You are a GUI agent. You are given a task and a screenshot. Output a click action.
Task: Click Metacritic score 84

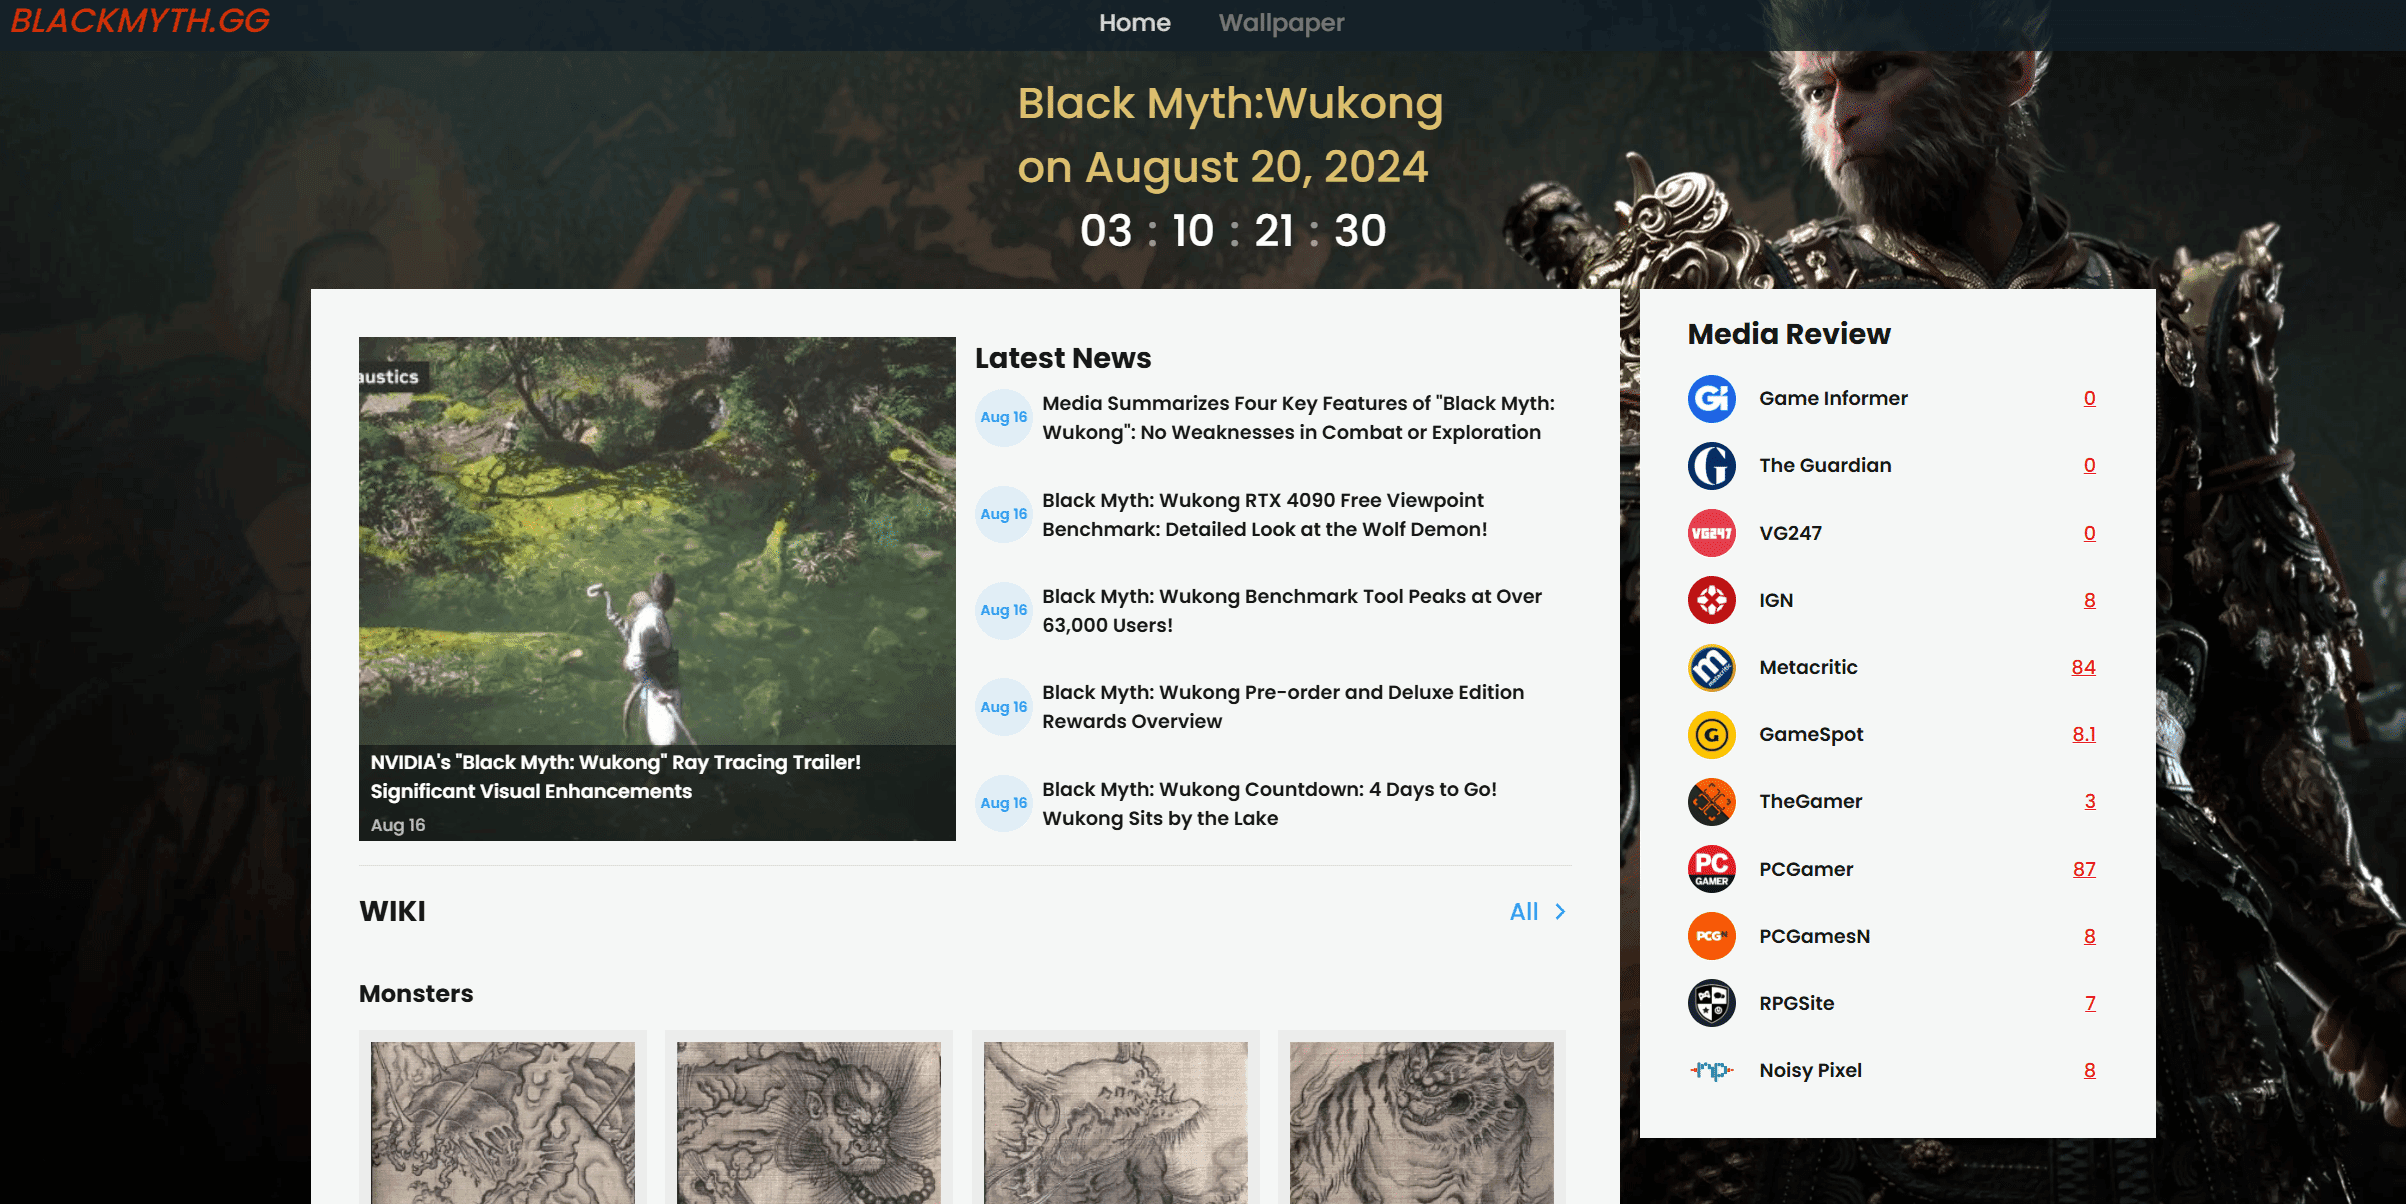2083,668
